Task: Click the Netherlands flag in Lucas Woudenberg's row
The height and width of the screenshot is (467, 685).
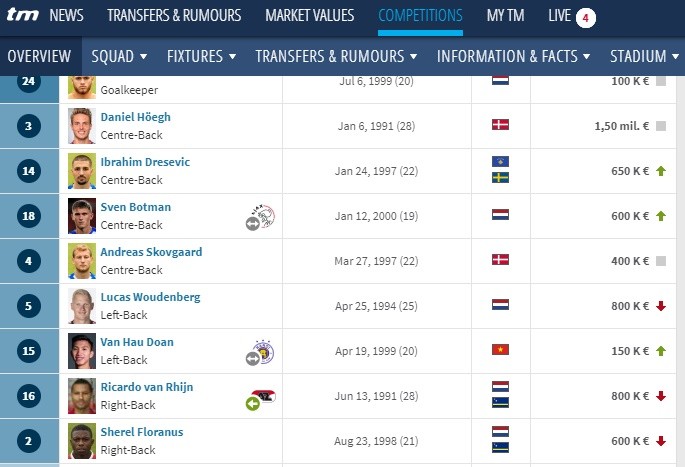Action: coord(501,305)
